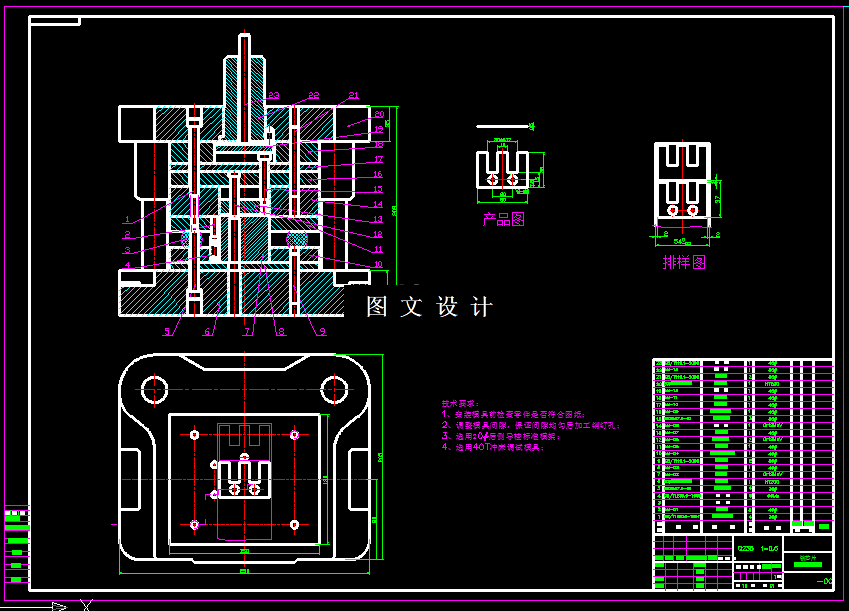Viewport: 849px width, 611px height.
Task: Select the HT200 material cell in the parts list
Action: [x=770, y=483]
